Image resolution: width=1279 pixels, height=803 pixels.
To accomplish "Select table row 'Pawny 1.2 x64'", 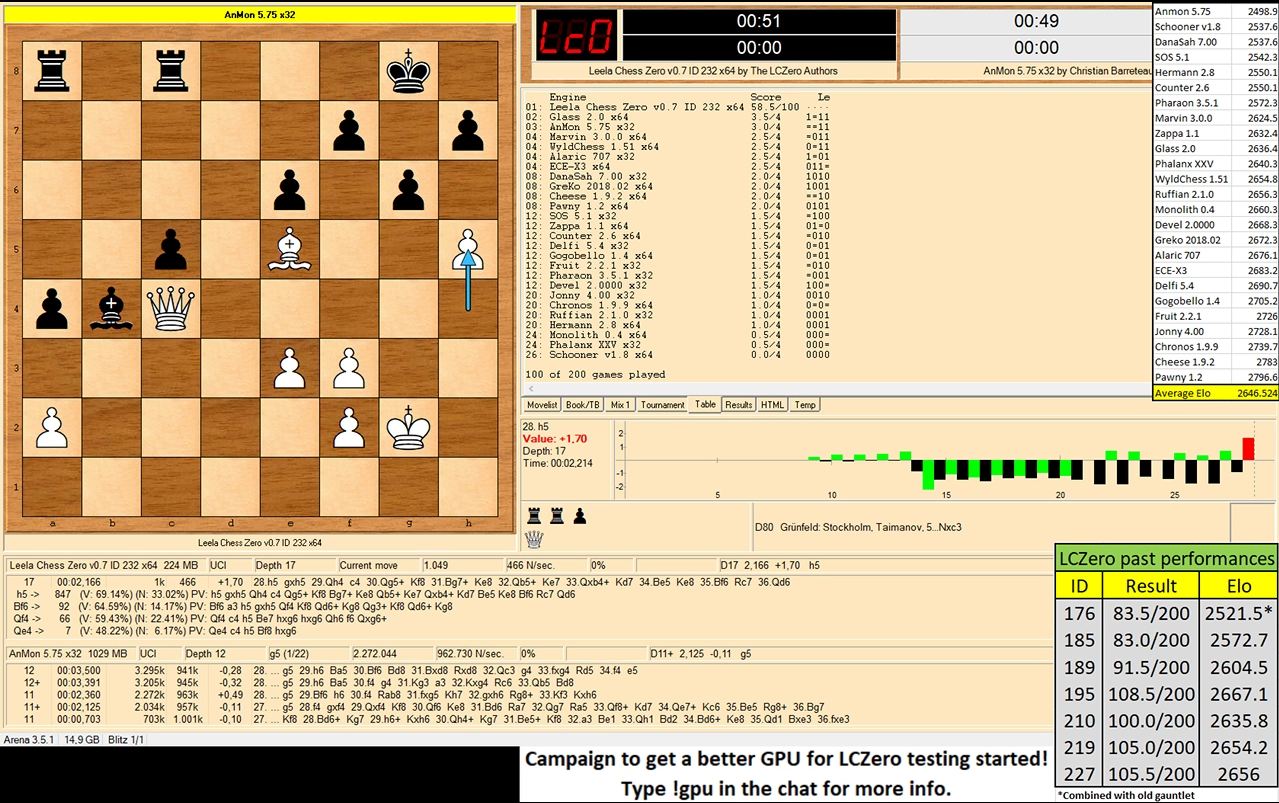I will coord(677,206).
